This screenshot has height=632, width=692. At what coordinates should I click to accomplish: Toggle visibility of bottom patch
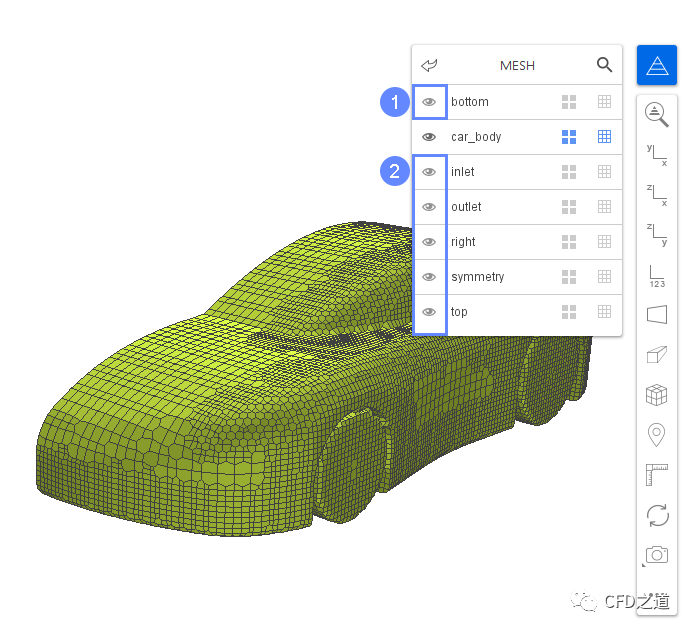click(429, 102)
